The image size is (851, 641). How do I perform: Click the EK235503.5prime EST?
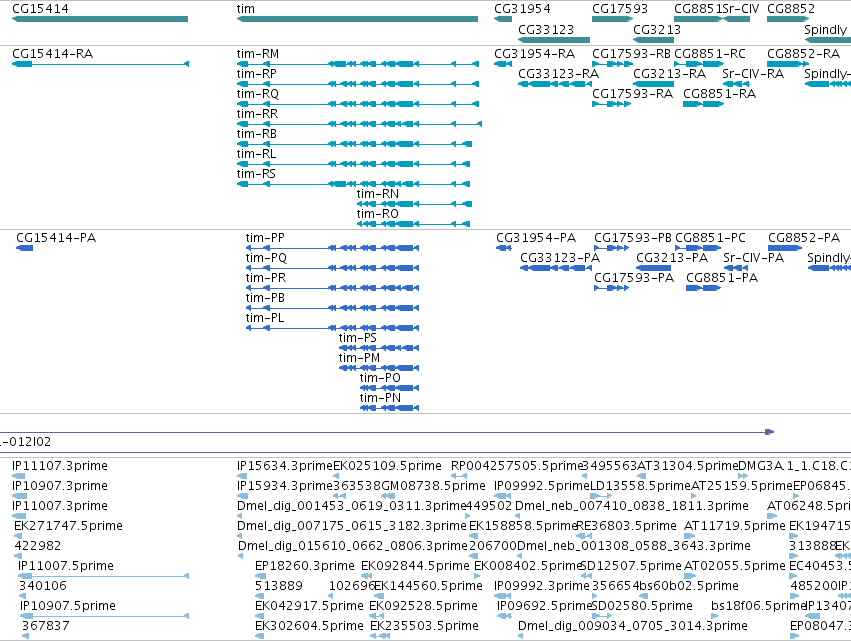pos(380,636)
